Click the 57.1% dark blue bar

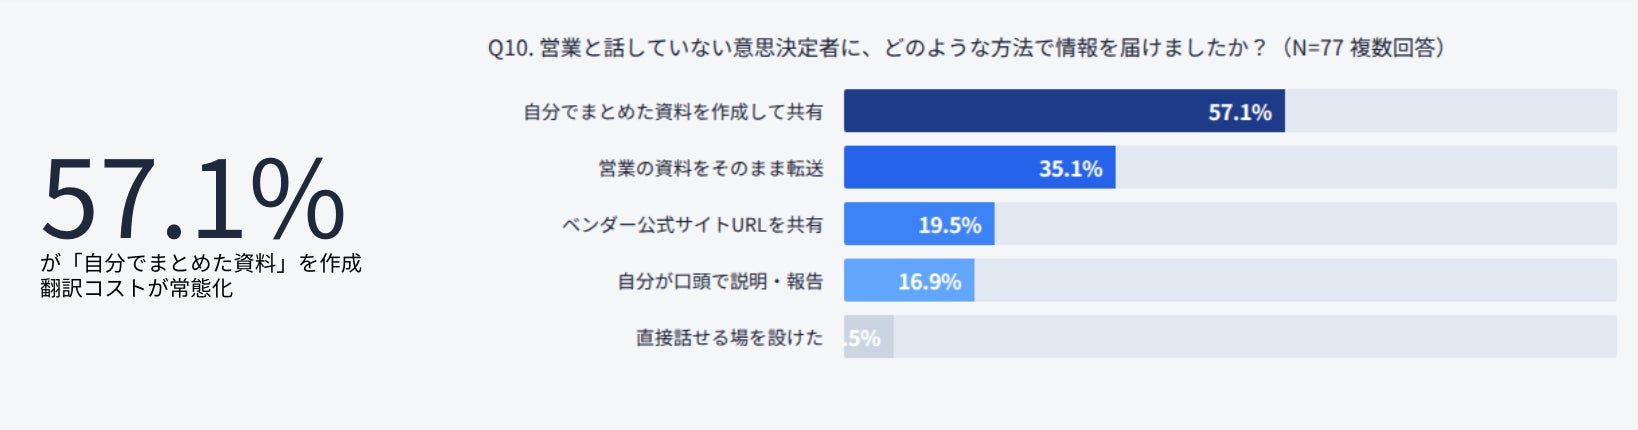click(x=1064, y=111)
